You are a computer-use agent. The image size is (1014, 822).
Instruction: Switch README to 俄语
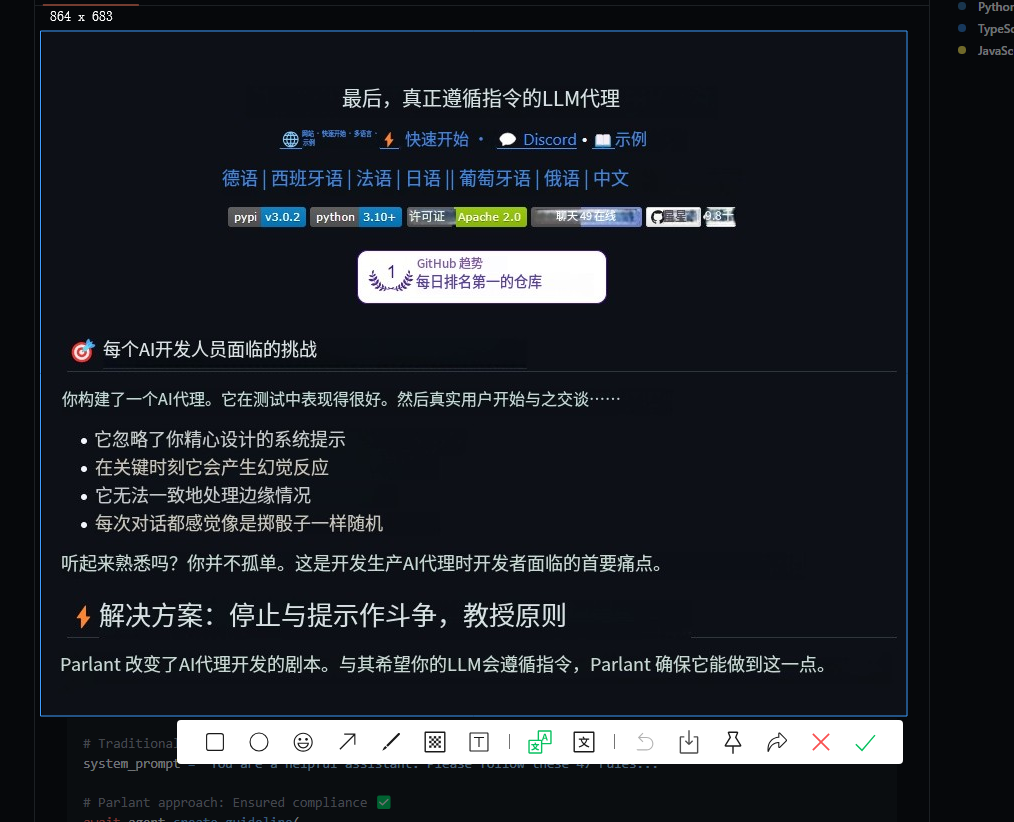tap(561, 178)
